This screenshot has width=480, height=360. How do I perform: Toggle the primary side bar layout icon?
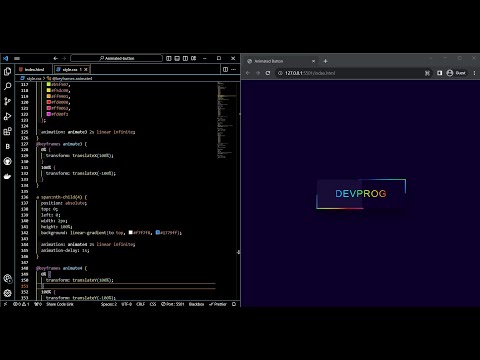[169, 58]
